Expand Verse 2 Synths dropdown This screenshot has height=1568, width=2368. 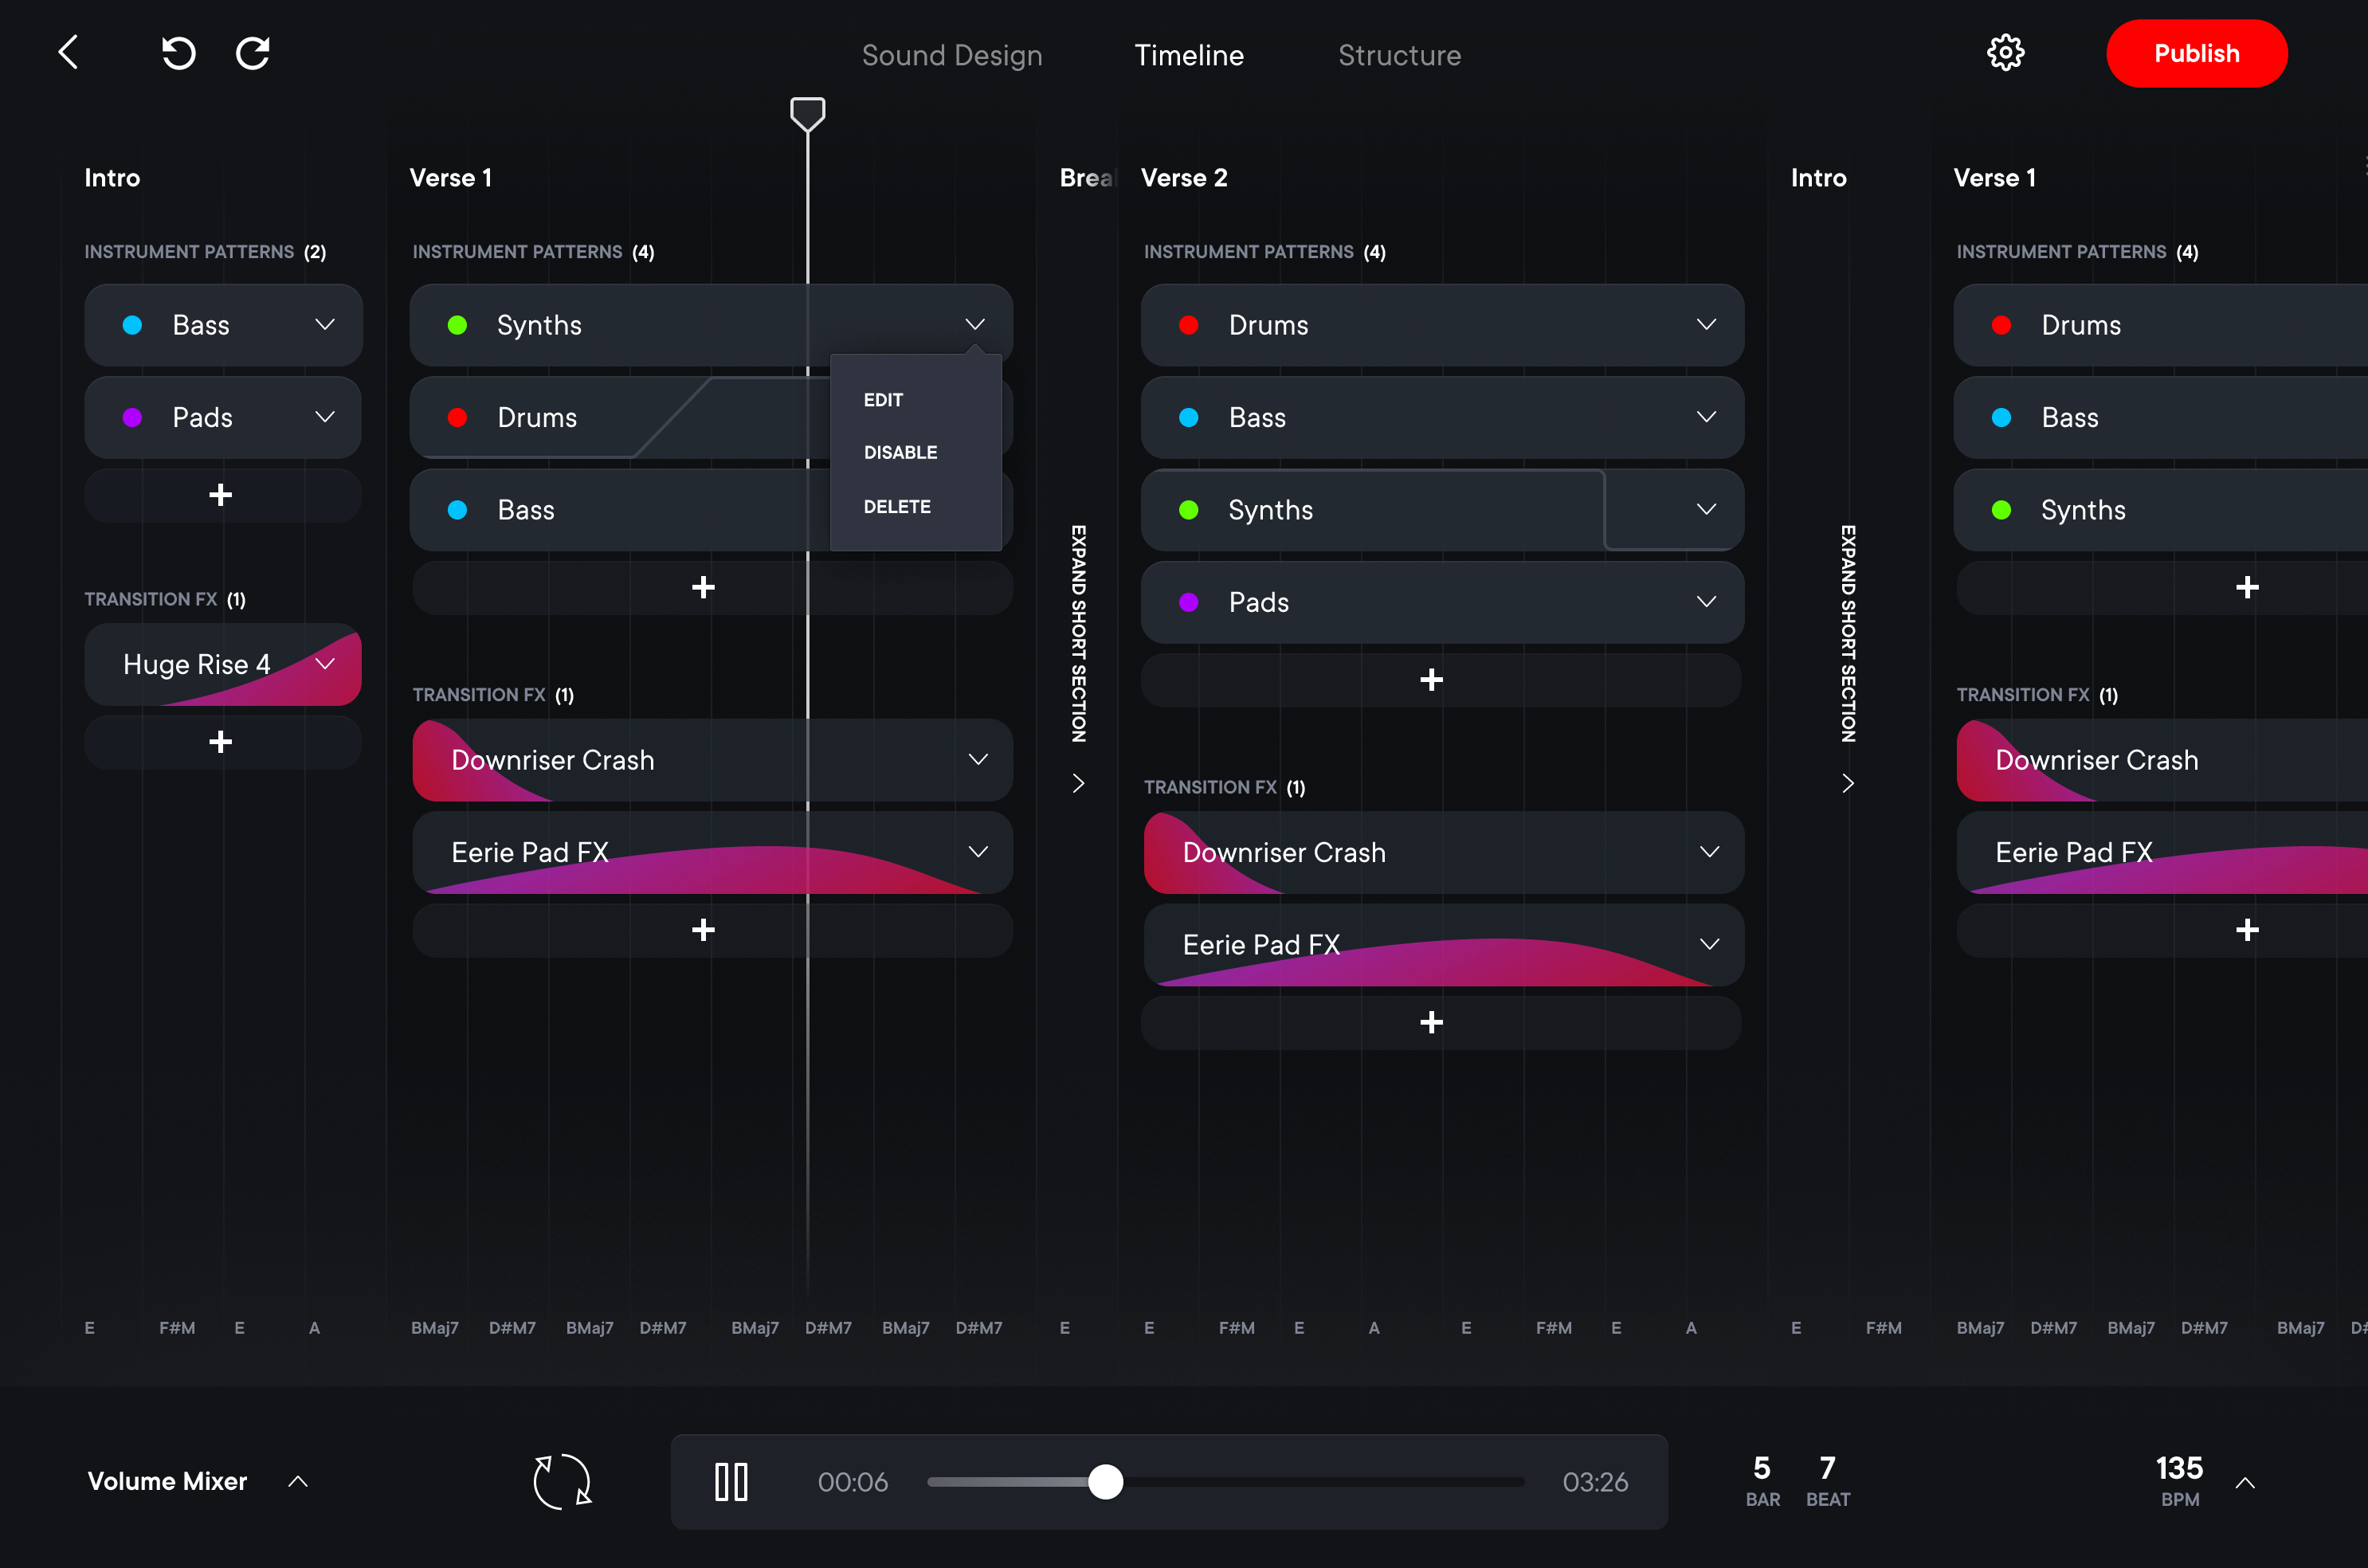(1707, 509)
